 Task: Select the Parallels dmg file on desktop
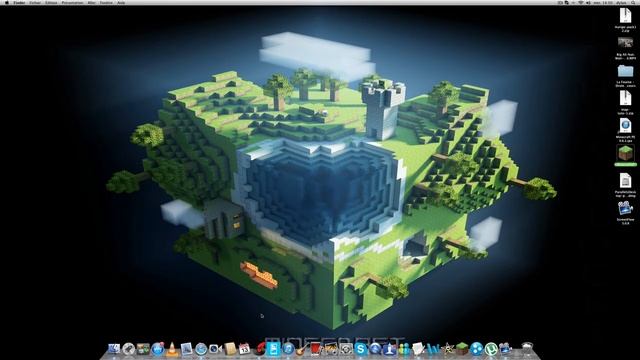click(625, 181)
